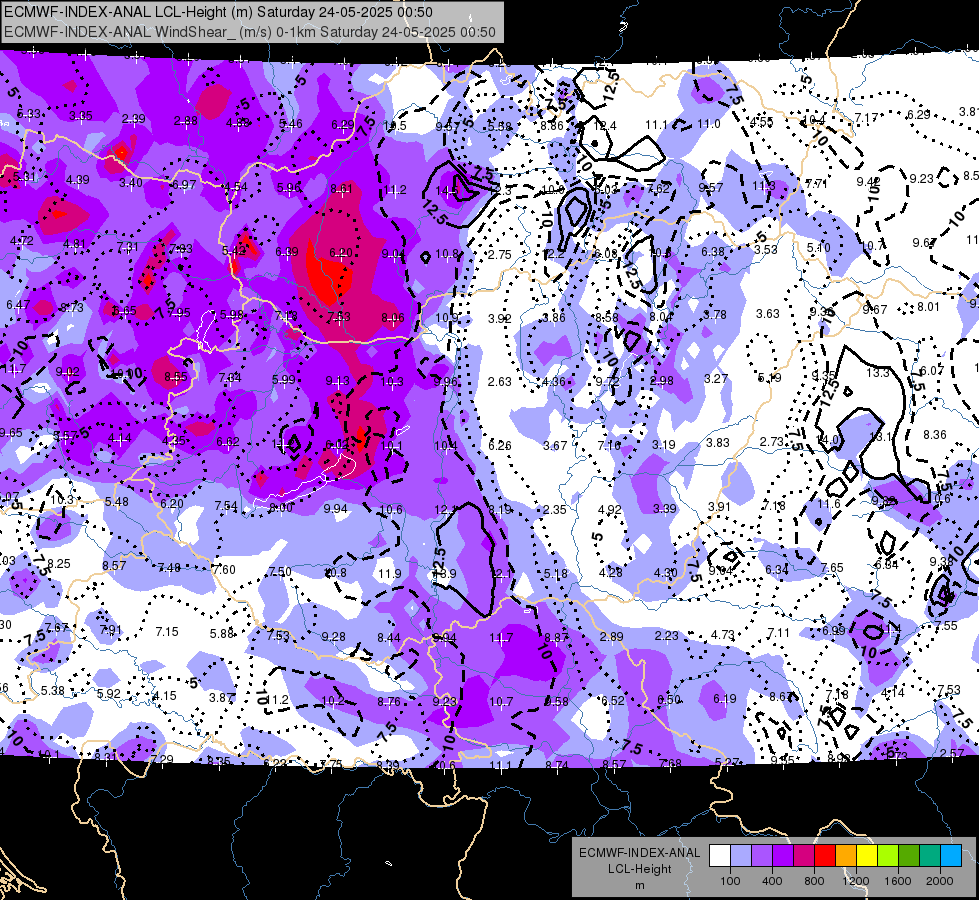Image resolution: width=979 pixels, height=900 pixels.
Task: Click the 400 legend tick label
Action: [772, 881]
